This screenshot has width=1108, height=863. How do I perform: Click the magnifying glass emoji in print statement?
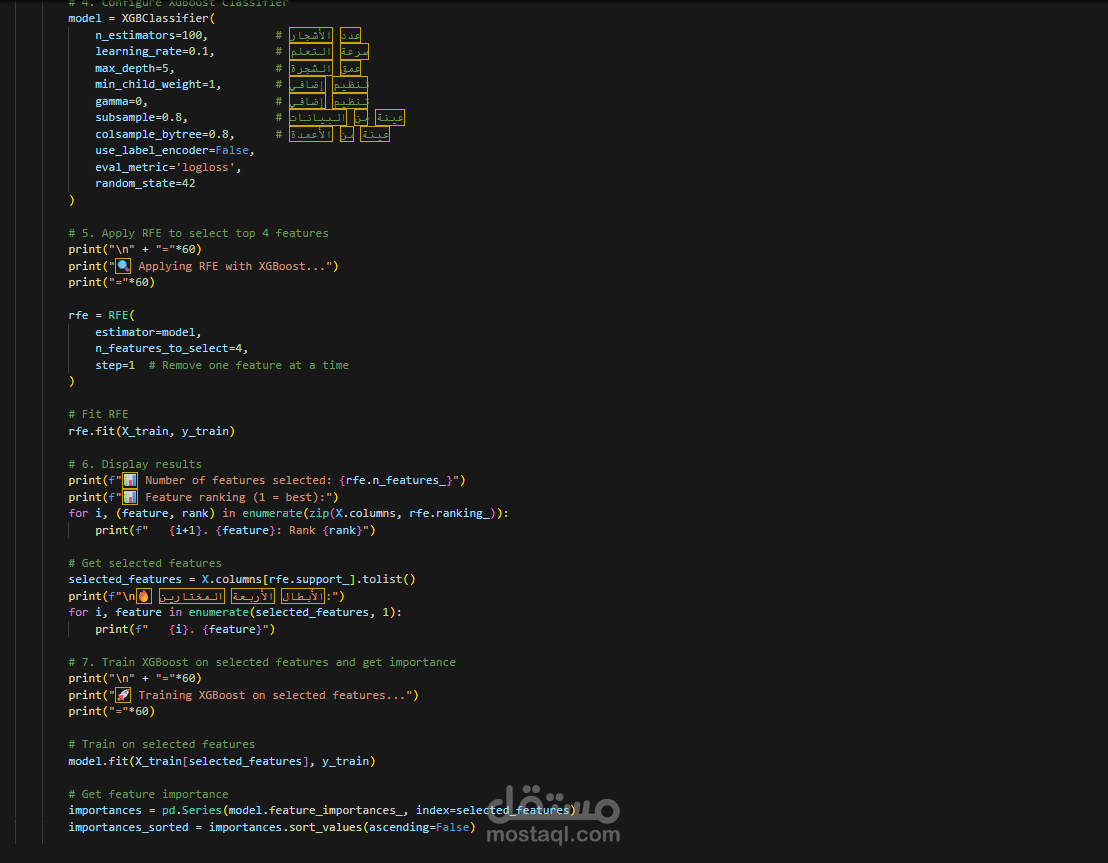123,266
